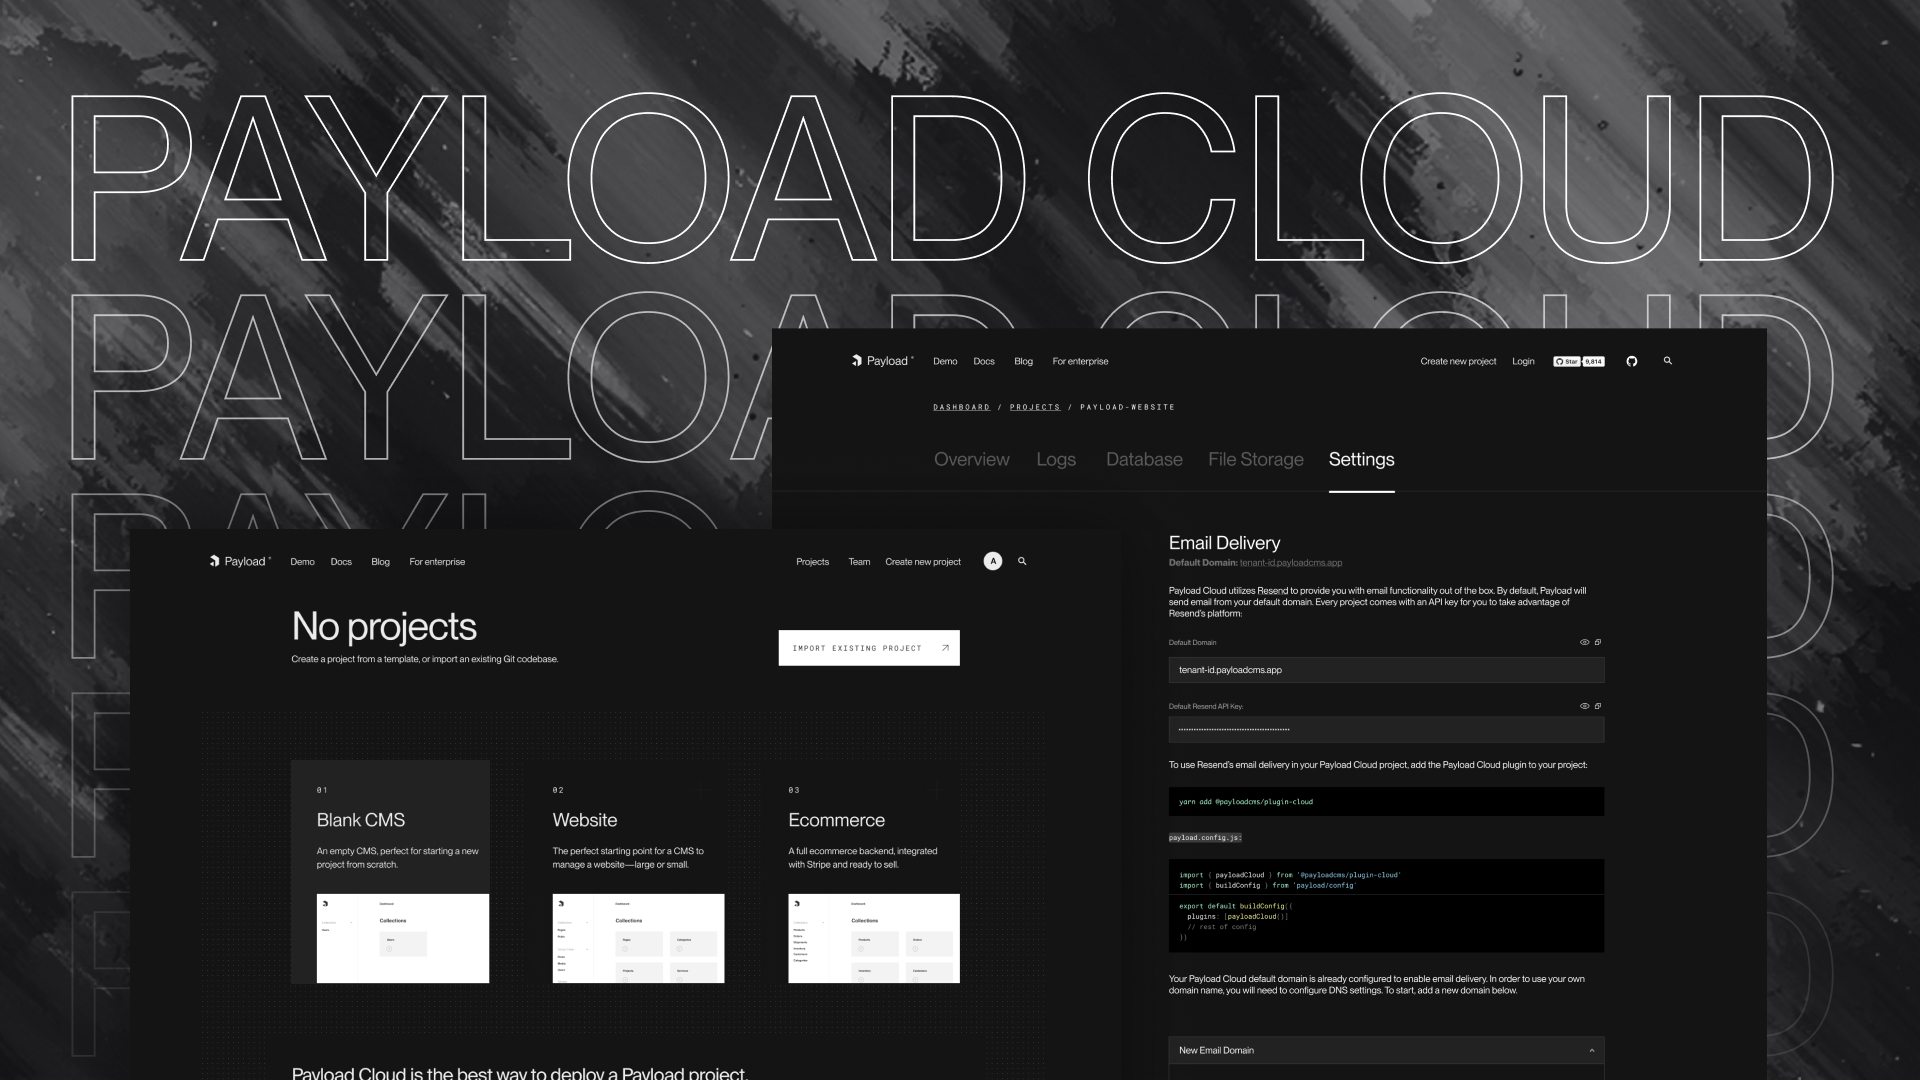
Task: Expand the PROJECTS breadcrumb link
Action: [1035, 407]
